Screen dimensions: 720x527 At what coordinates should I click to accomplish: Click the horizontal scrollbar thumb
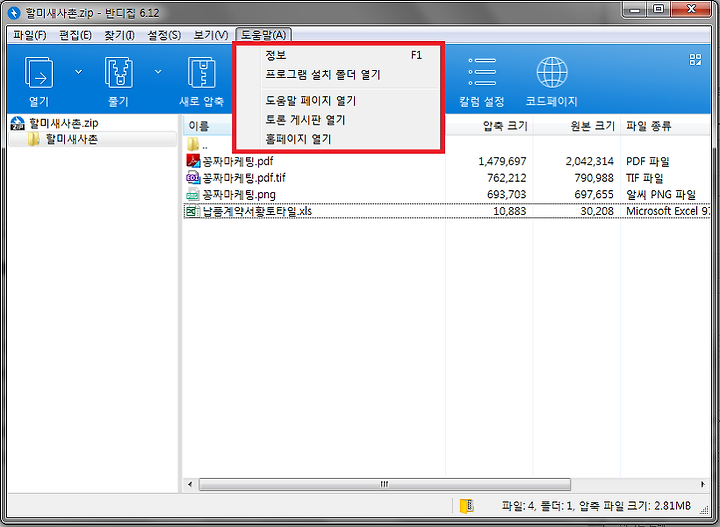(x=385, y=484)
